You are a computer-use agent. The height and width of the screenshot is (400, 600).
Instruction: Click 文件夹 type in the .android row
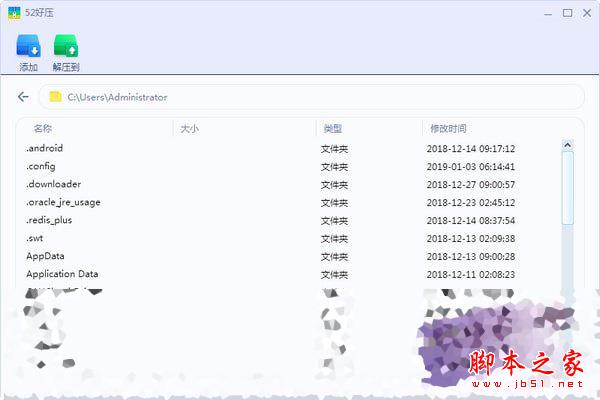[334, 149]
